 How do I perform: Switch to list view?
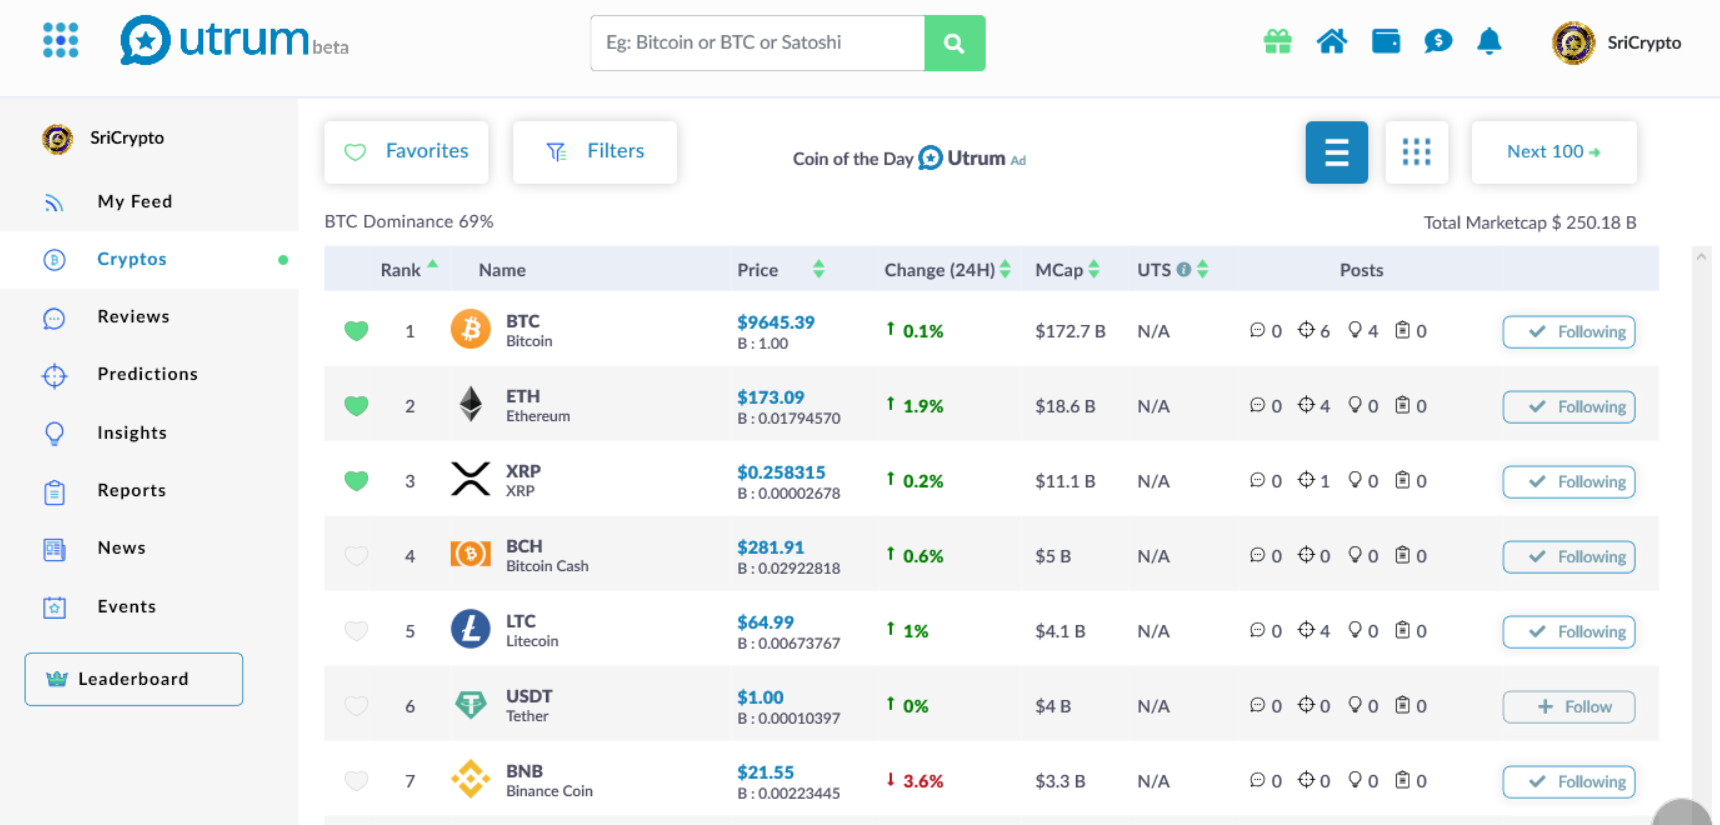click(x=1336, y=152)
